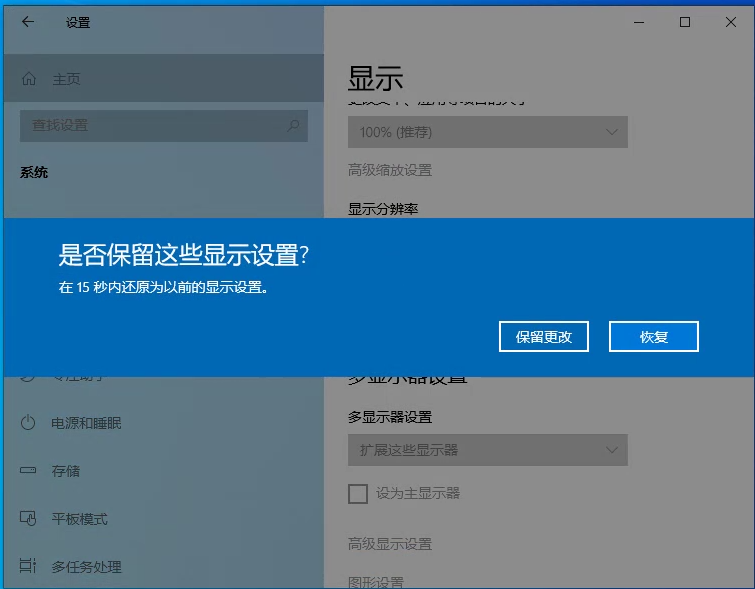Click the 15 秒 countdown message text
This screenshot has width=755, height=589.
click(163, 288)
